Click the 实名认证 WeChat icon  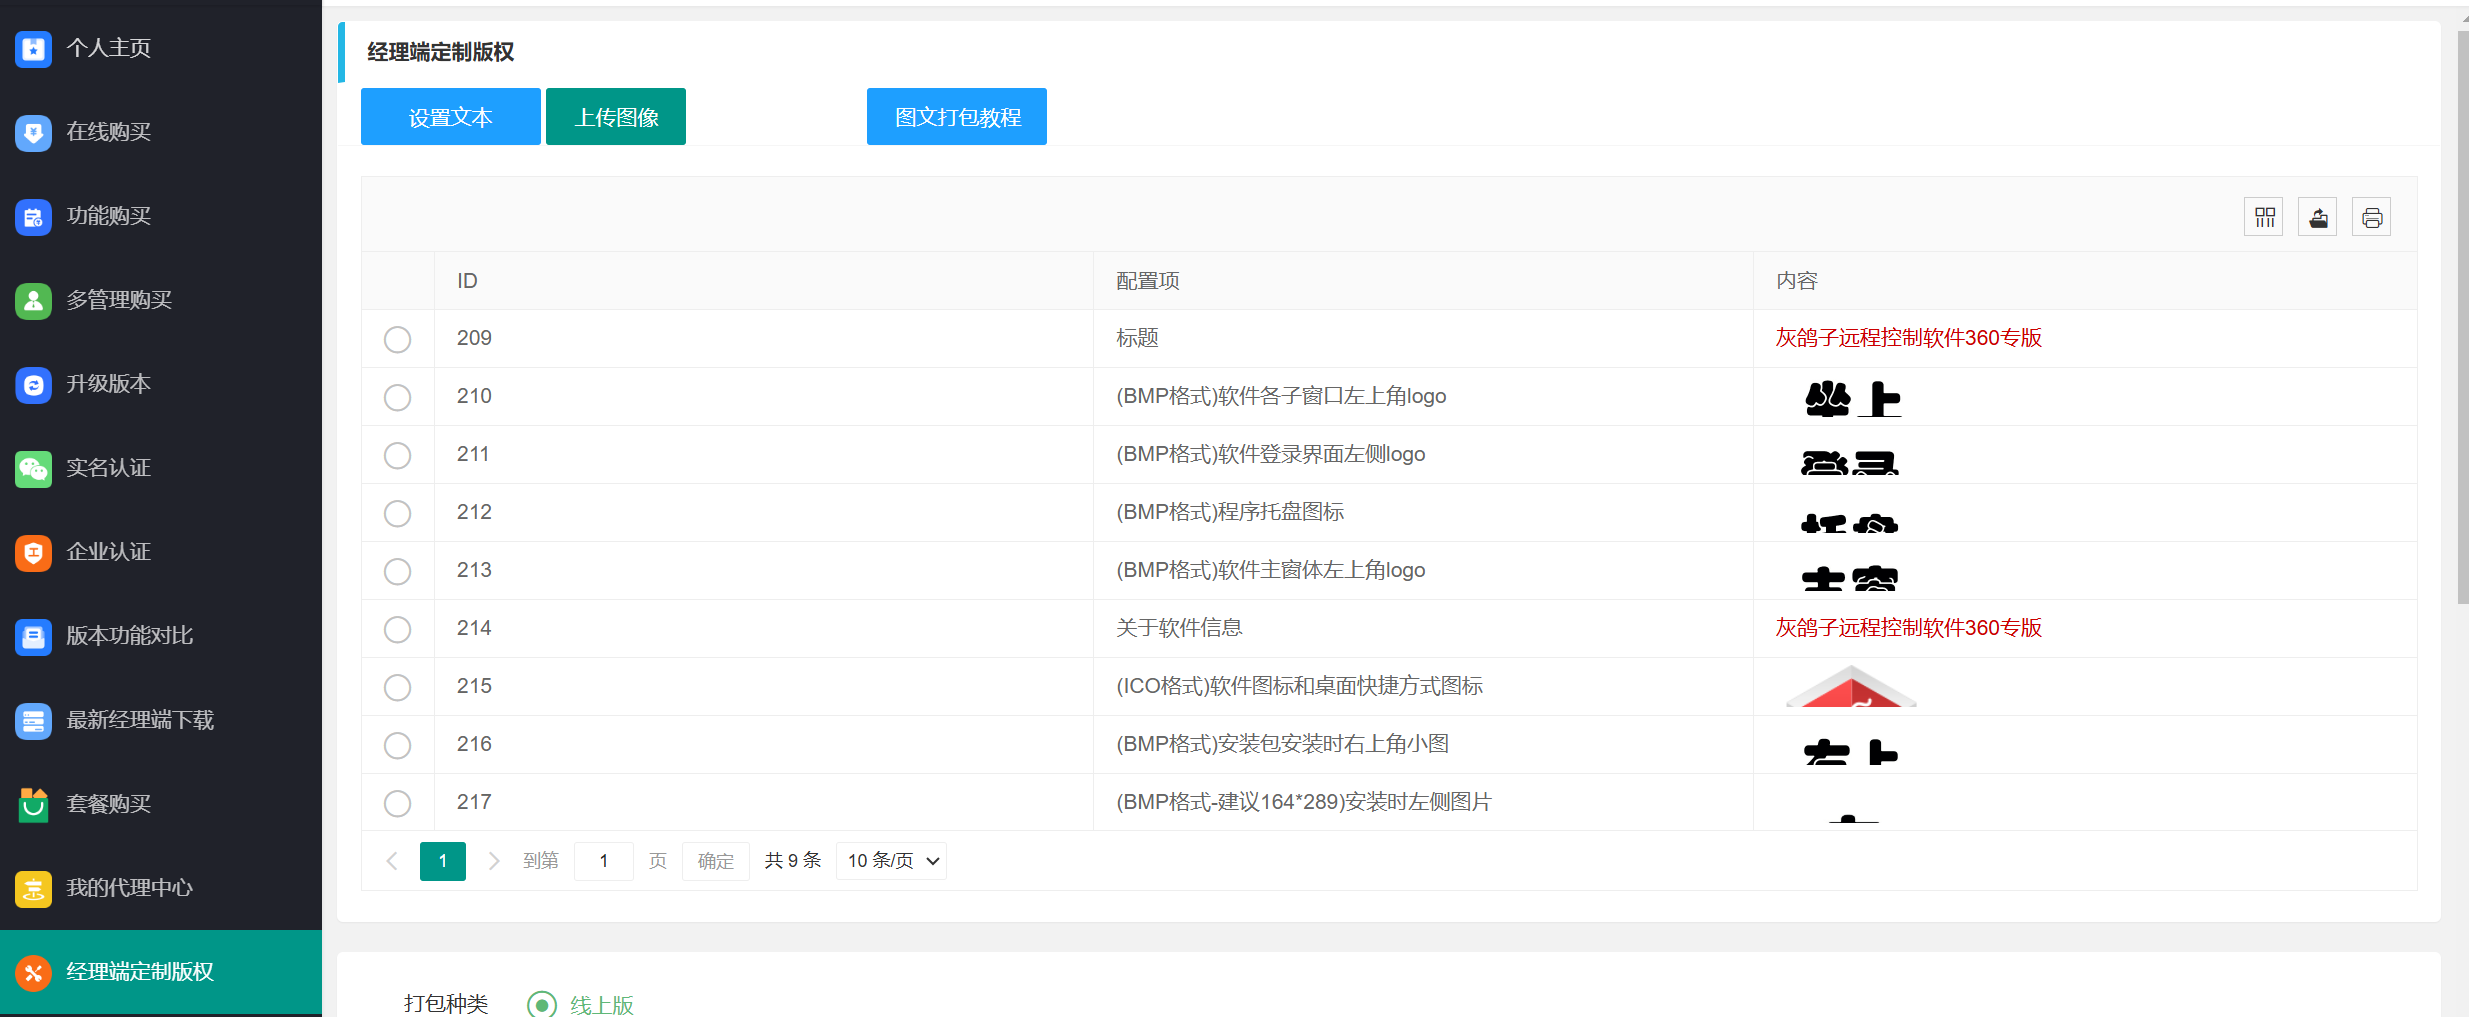[x=33, y=468]
